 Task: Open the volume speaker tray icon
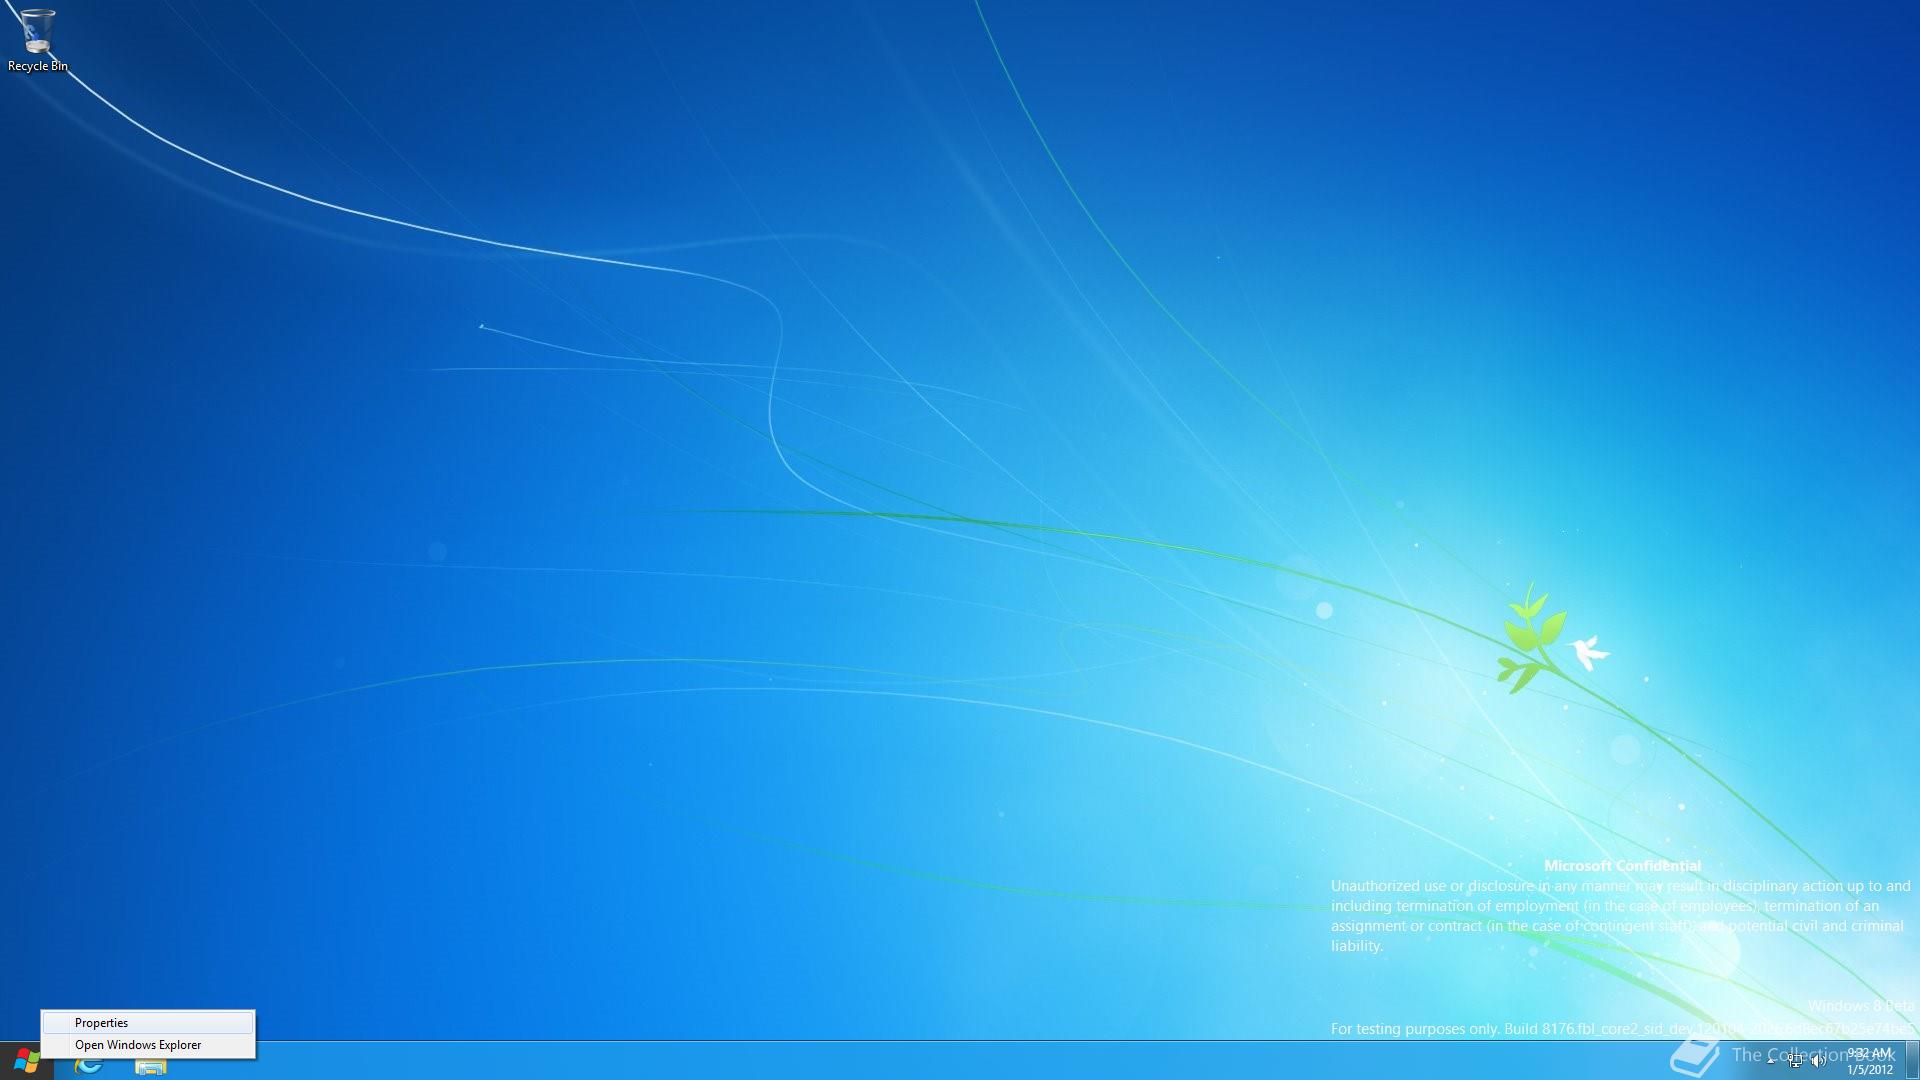coord(1818,1061)
